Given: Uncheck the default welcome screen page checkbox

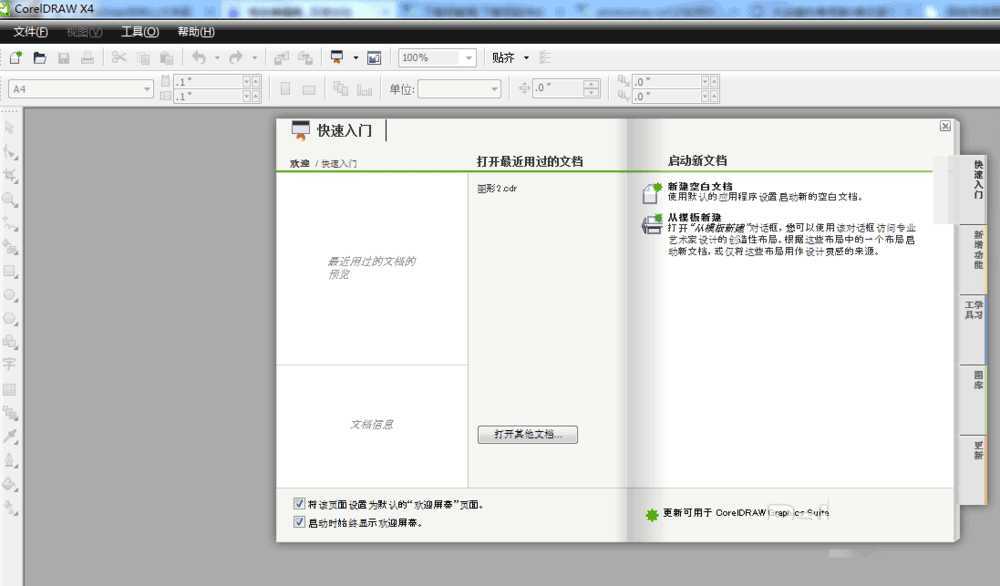Looking at the screenshot, I should click(x=298, y=503).
